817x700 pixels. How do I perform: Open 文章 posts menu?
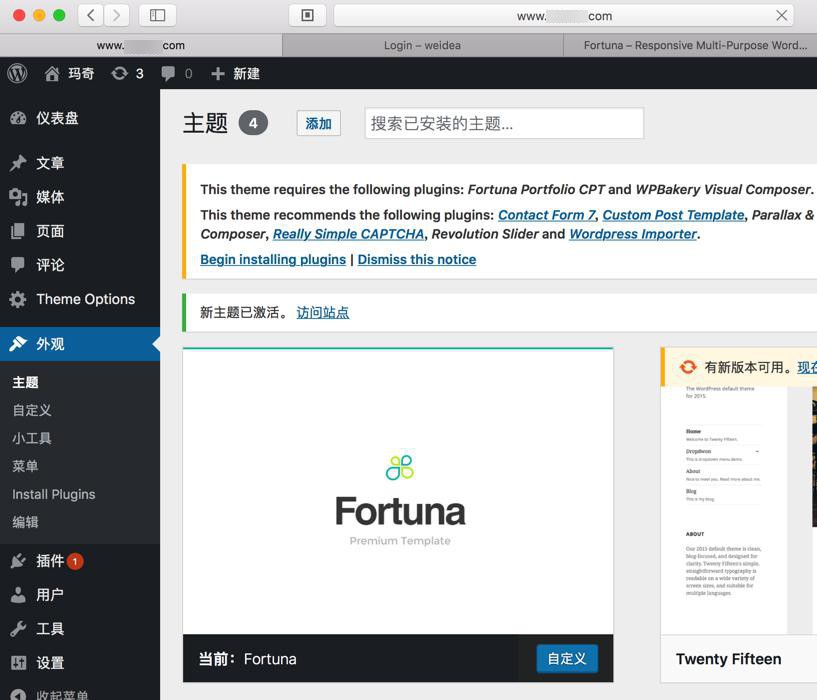(x=80, y=163)
